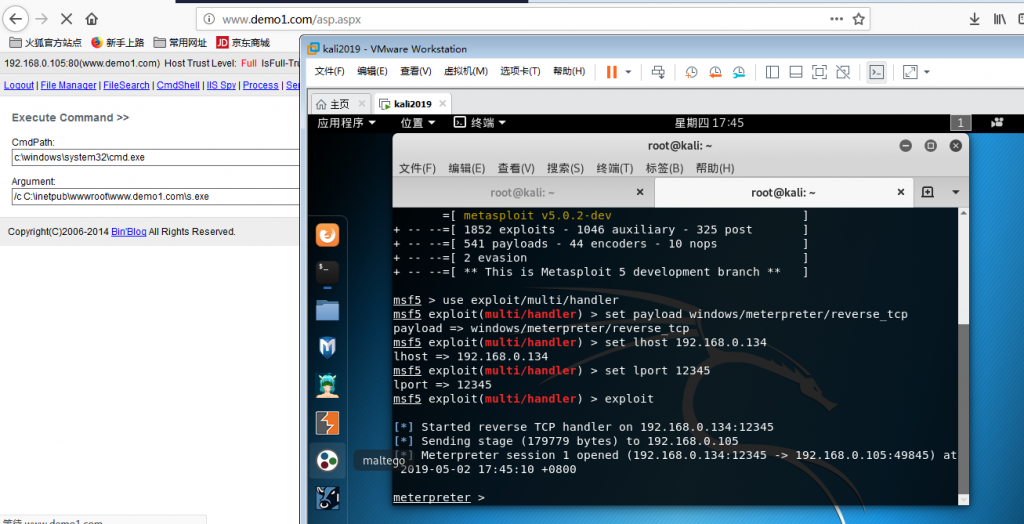
Task: Open terminal 帮助(H) menu
Action: [x=714, y=169]
